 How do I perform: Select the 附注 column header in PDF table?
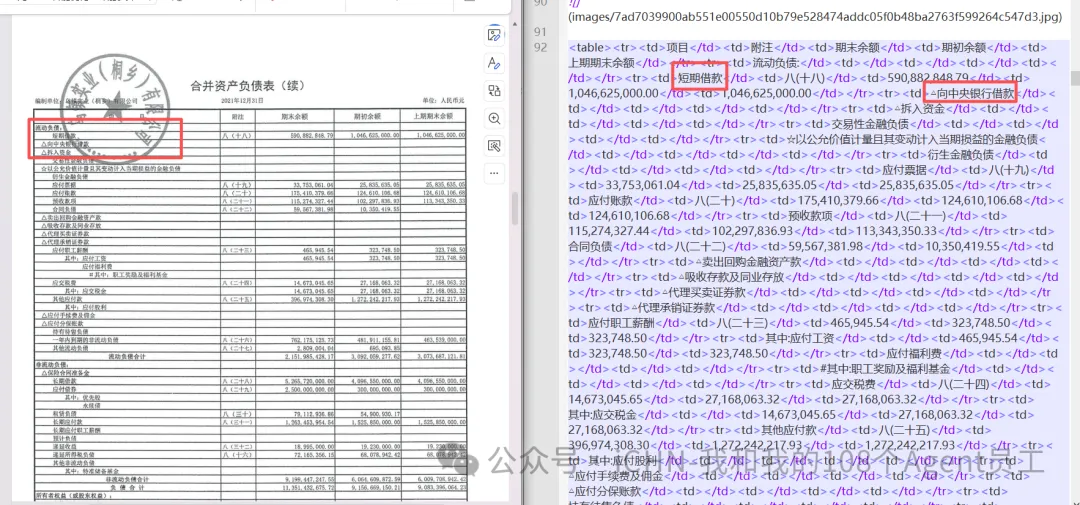pos(239,116)
